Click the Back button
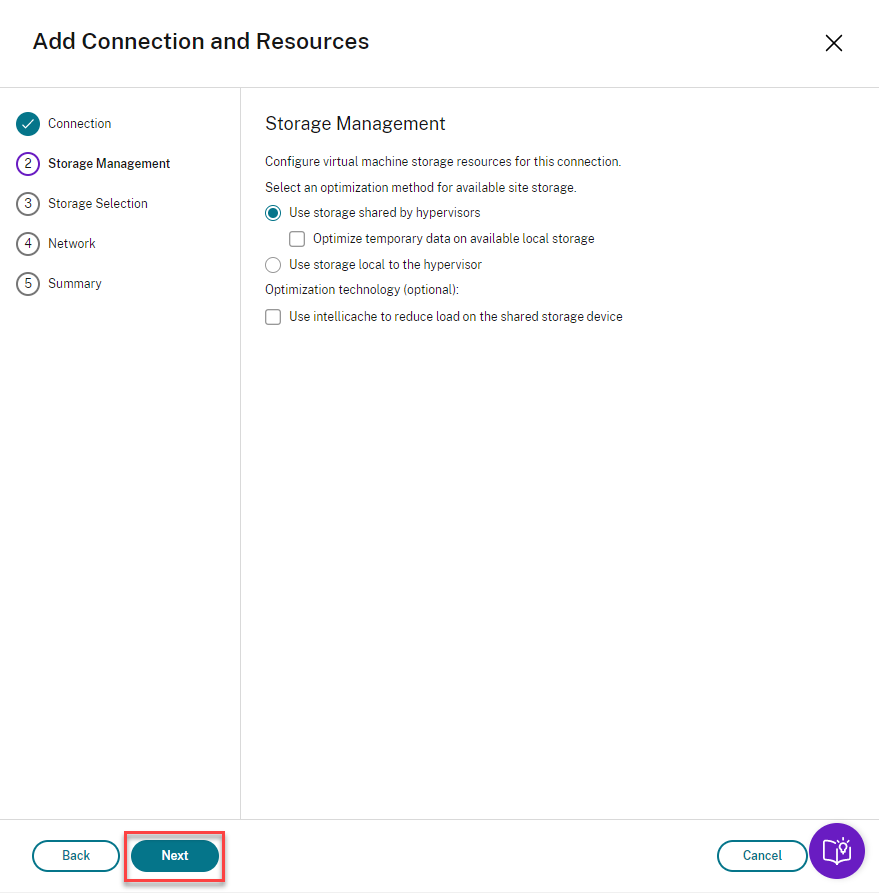 (76, 856)
